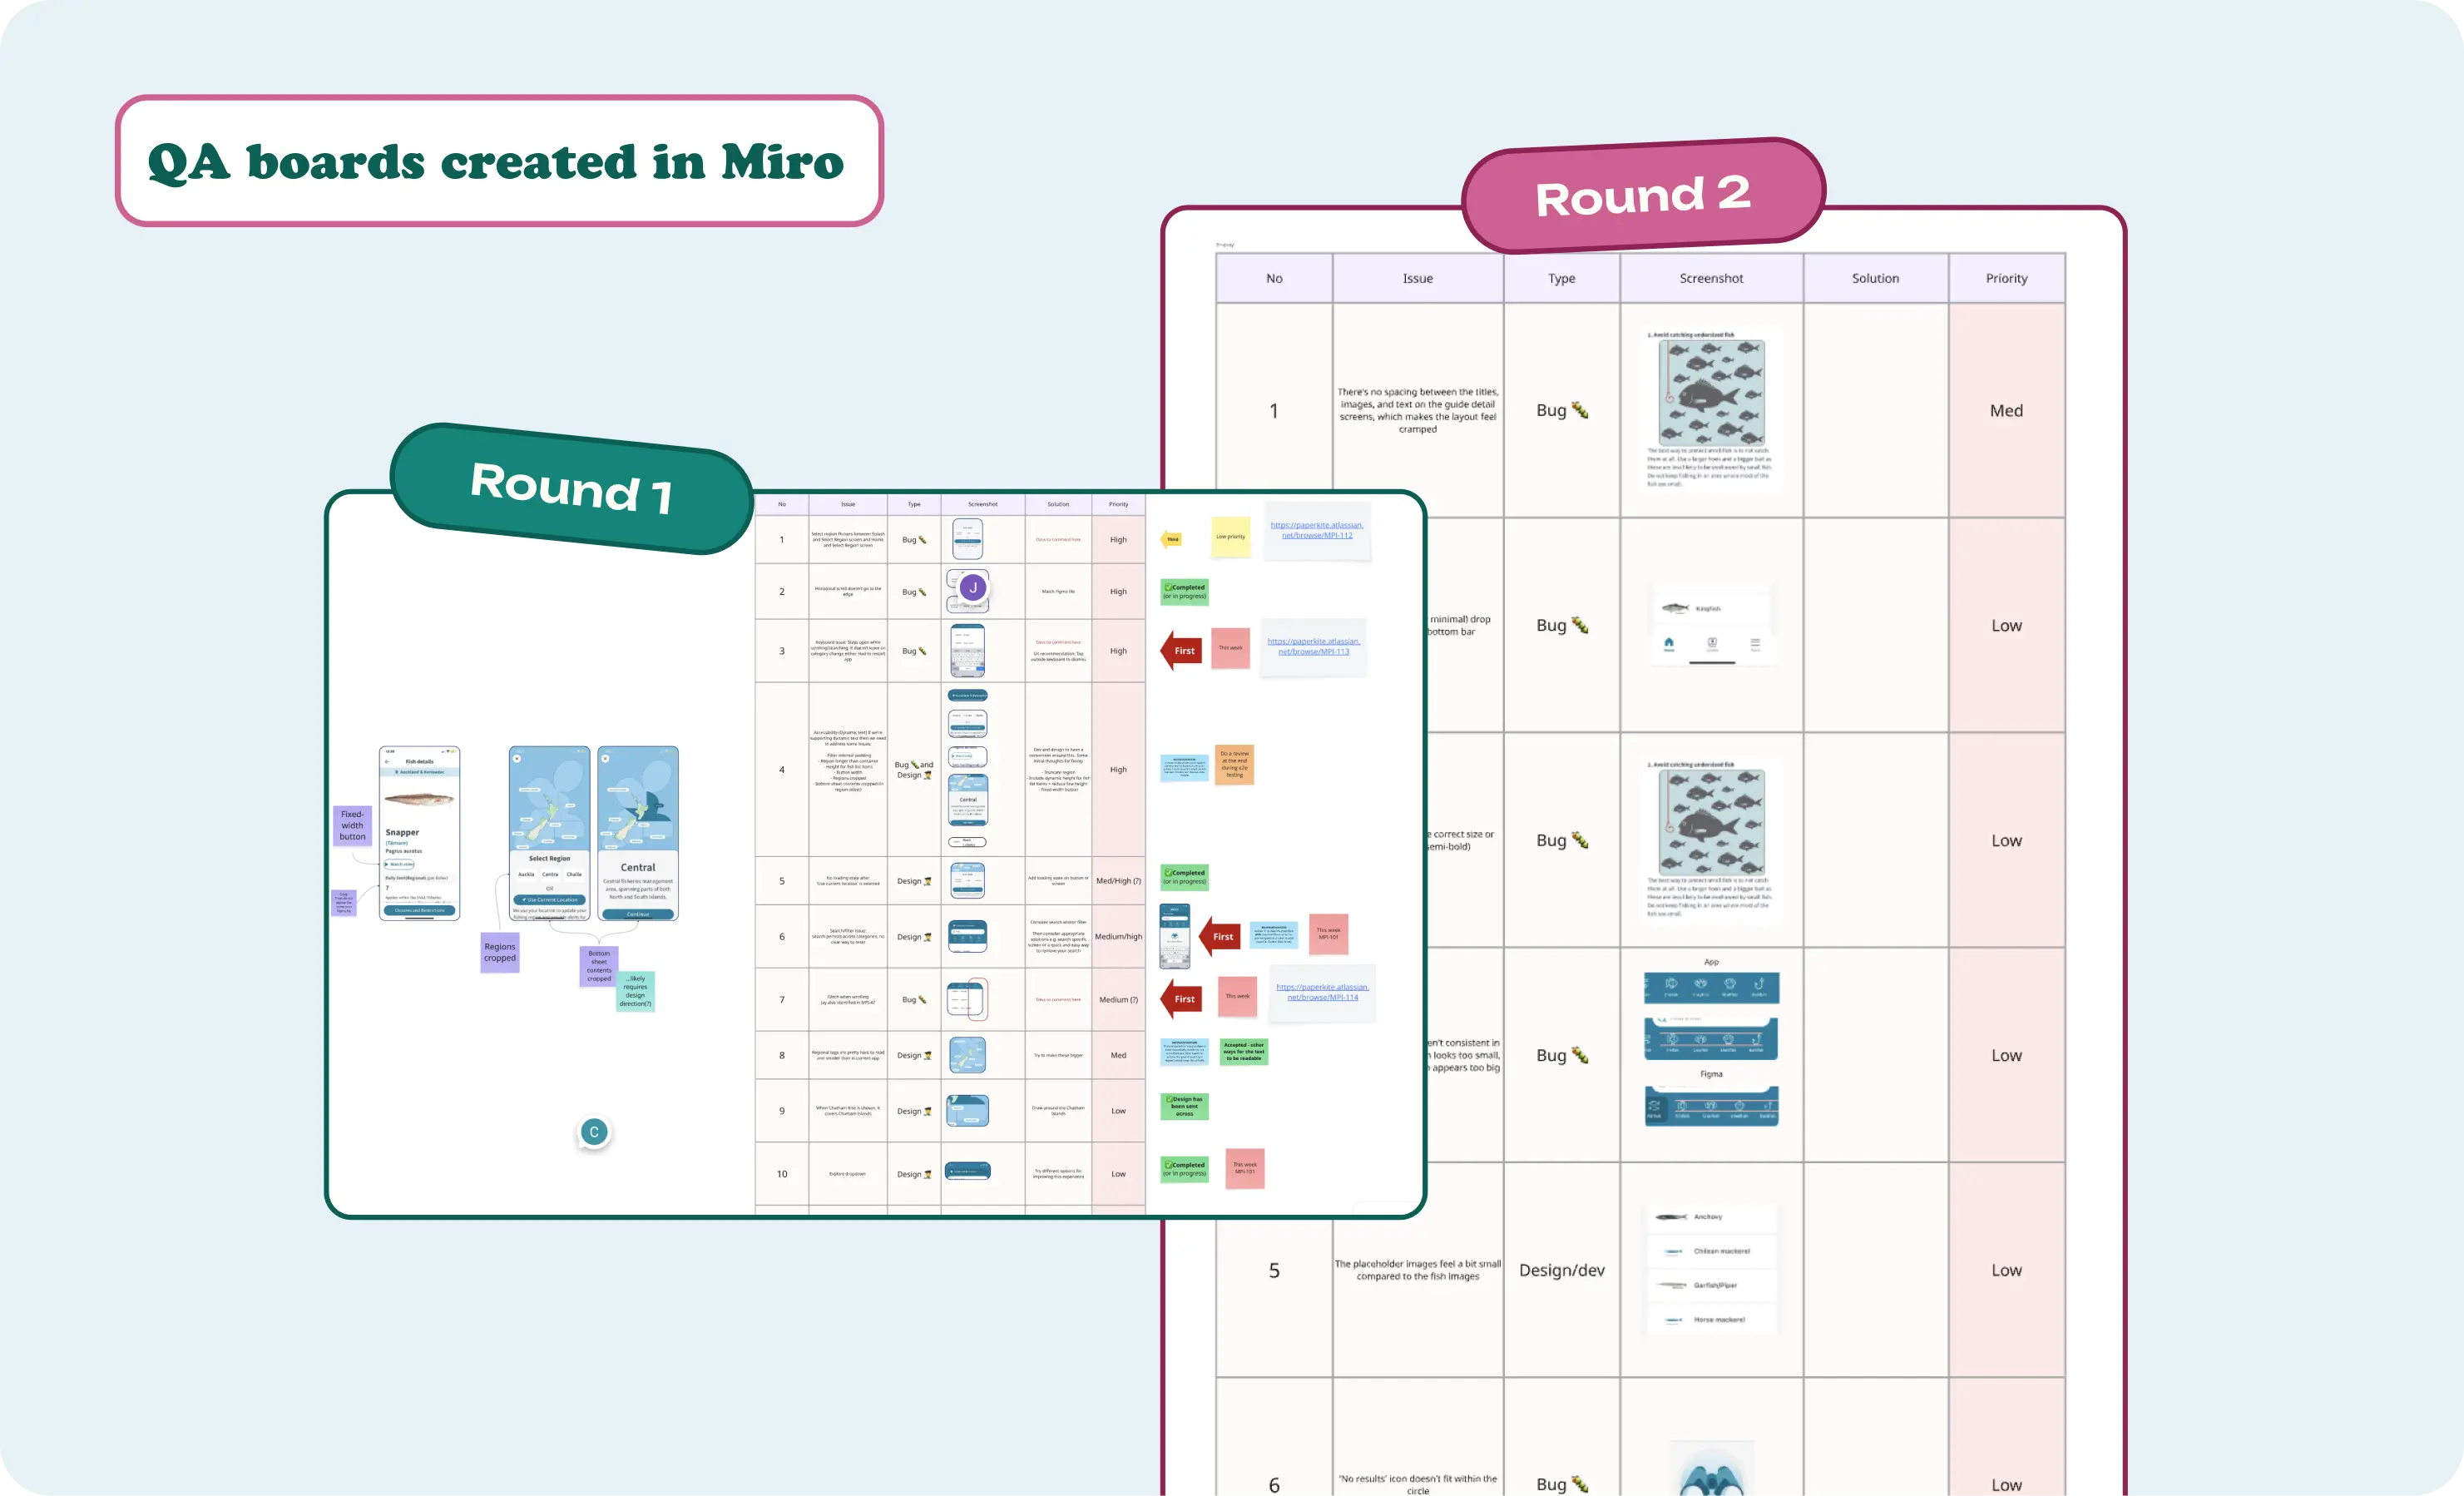The width and height of the screenshot is (2464, 1496).
Task: Select the 'Design has been sent across' note
Action: (1184, 1106)
